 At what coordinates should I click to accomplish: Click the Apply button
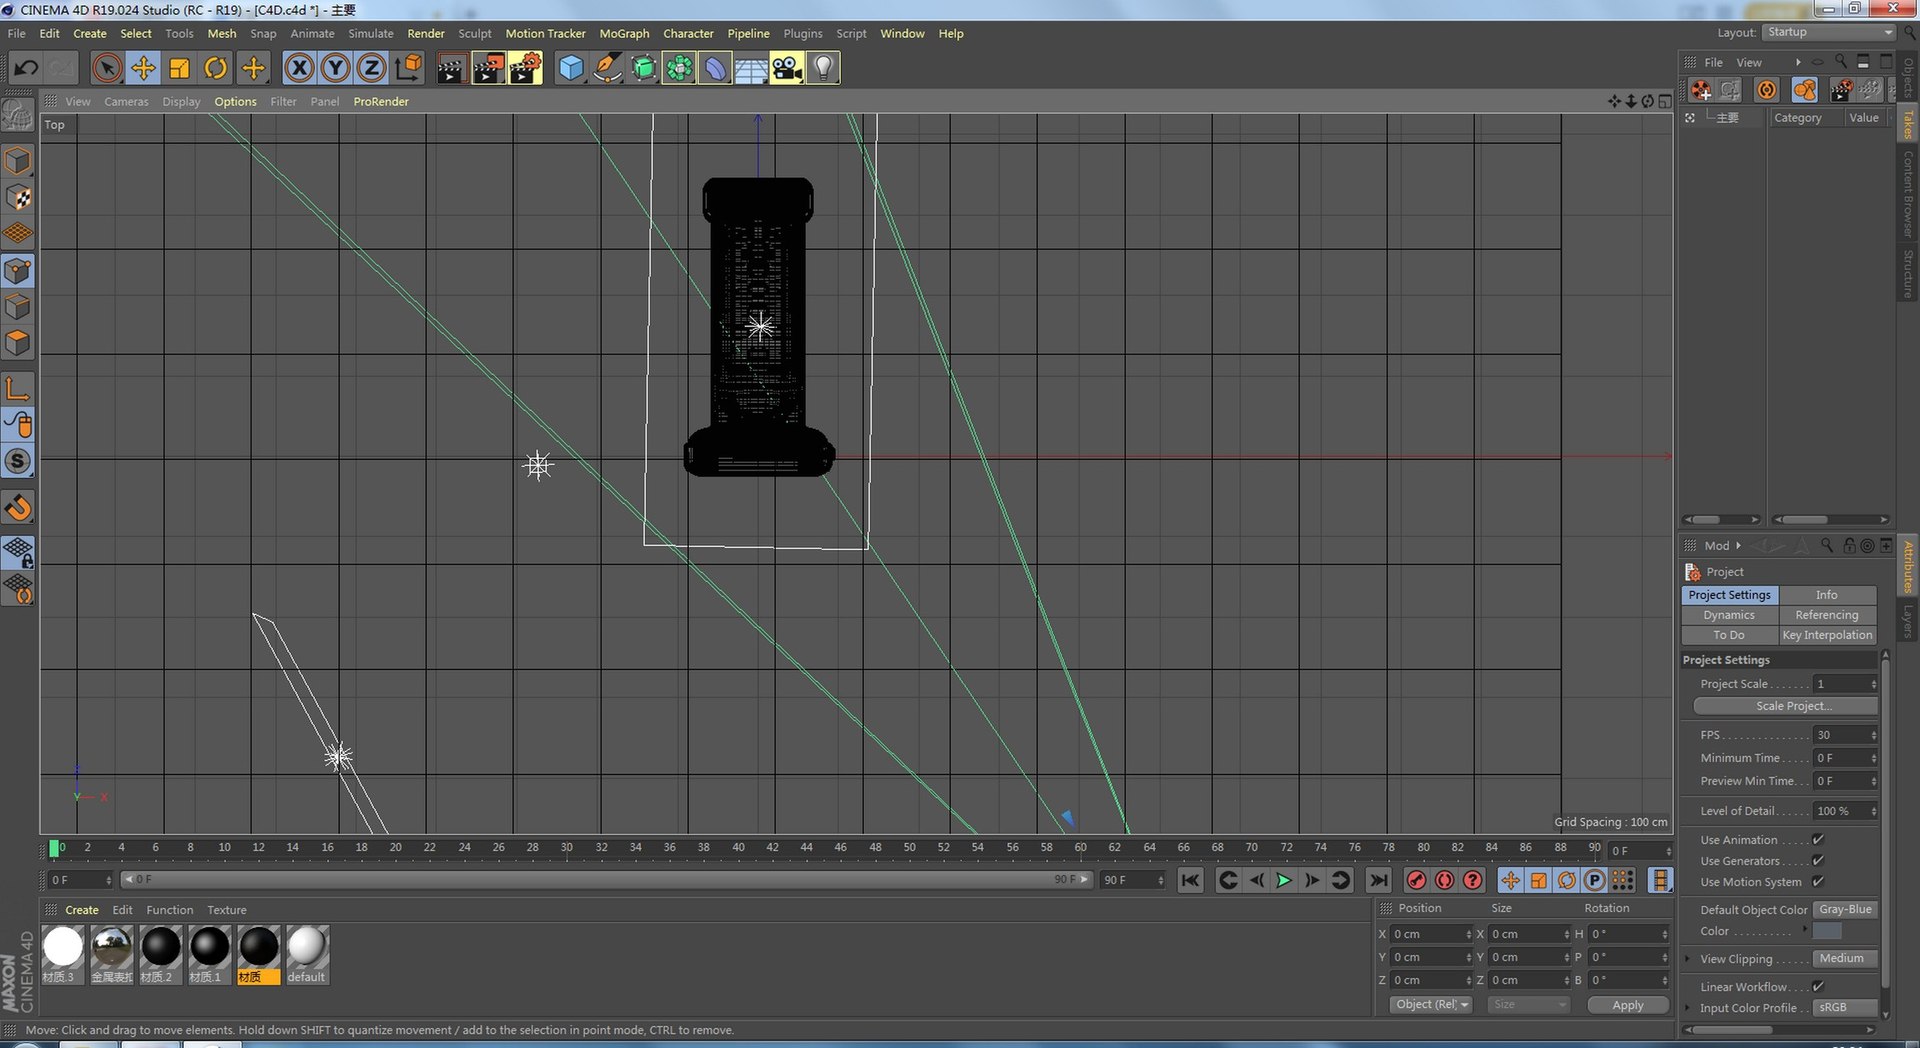point(1628,1005)
